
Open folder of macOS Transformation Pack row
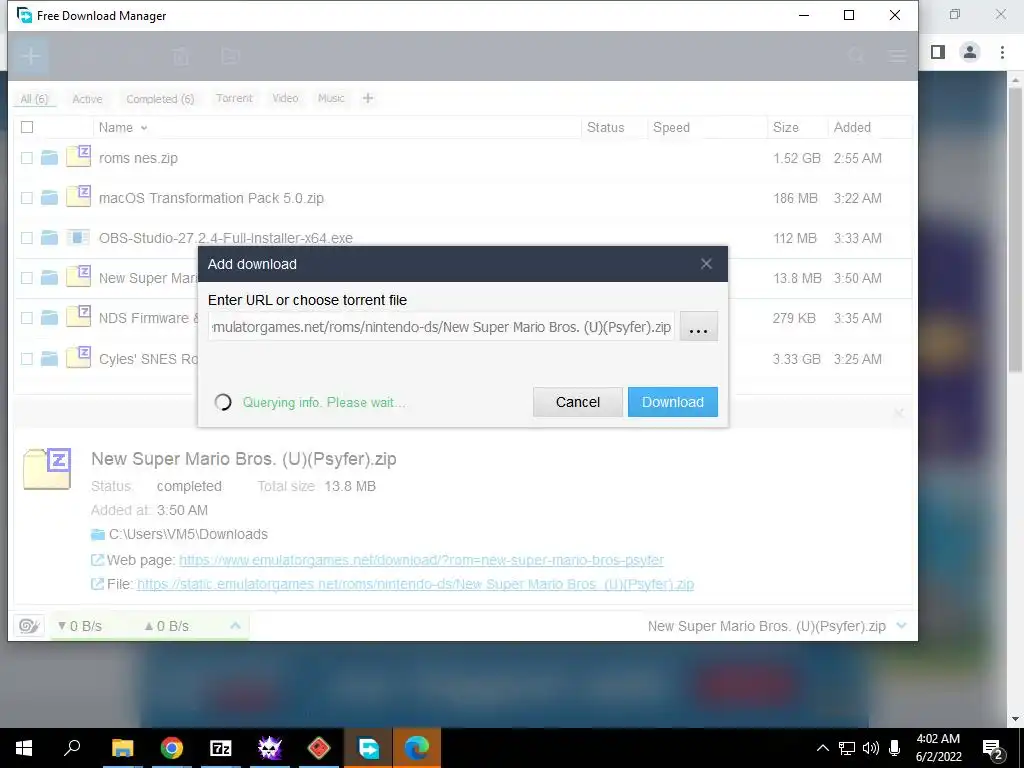click(x=50, y=198)
